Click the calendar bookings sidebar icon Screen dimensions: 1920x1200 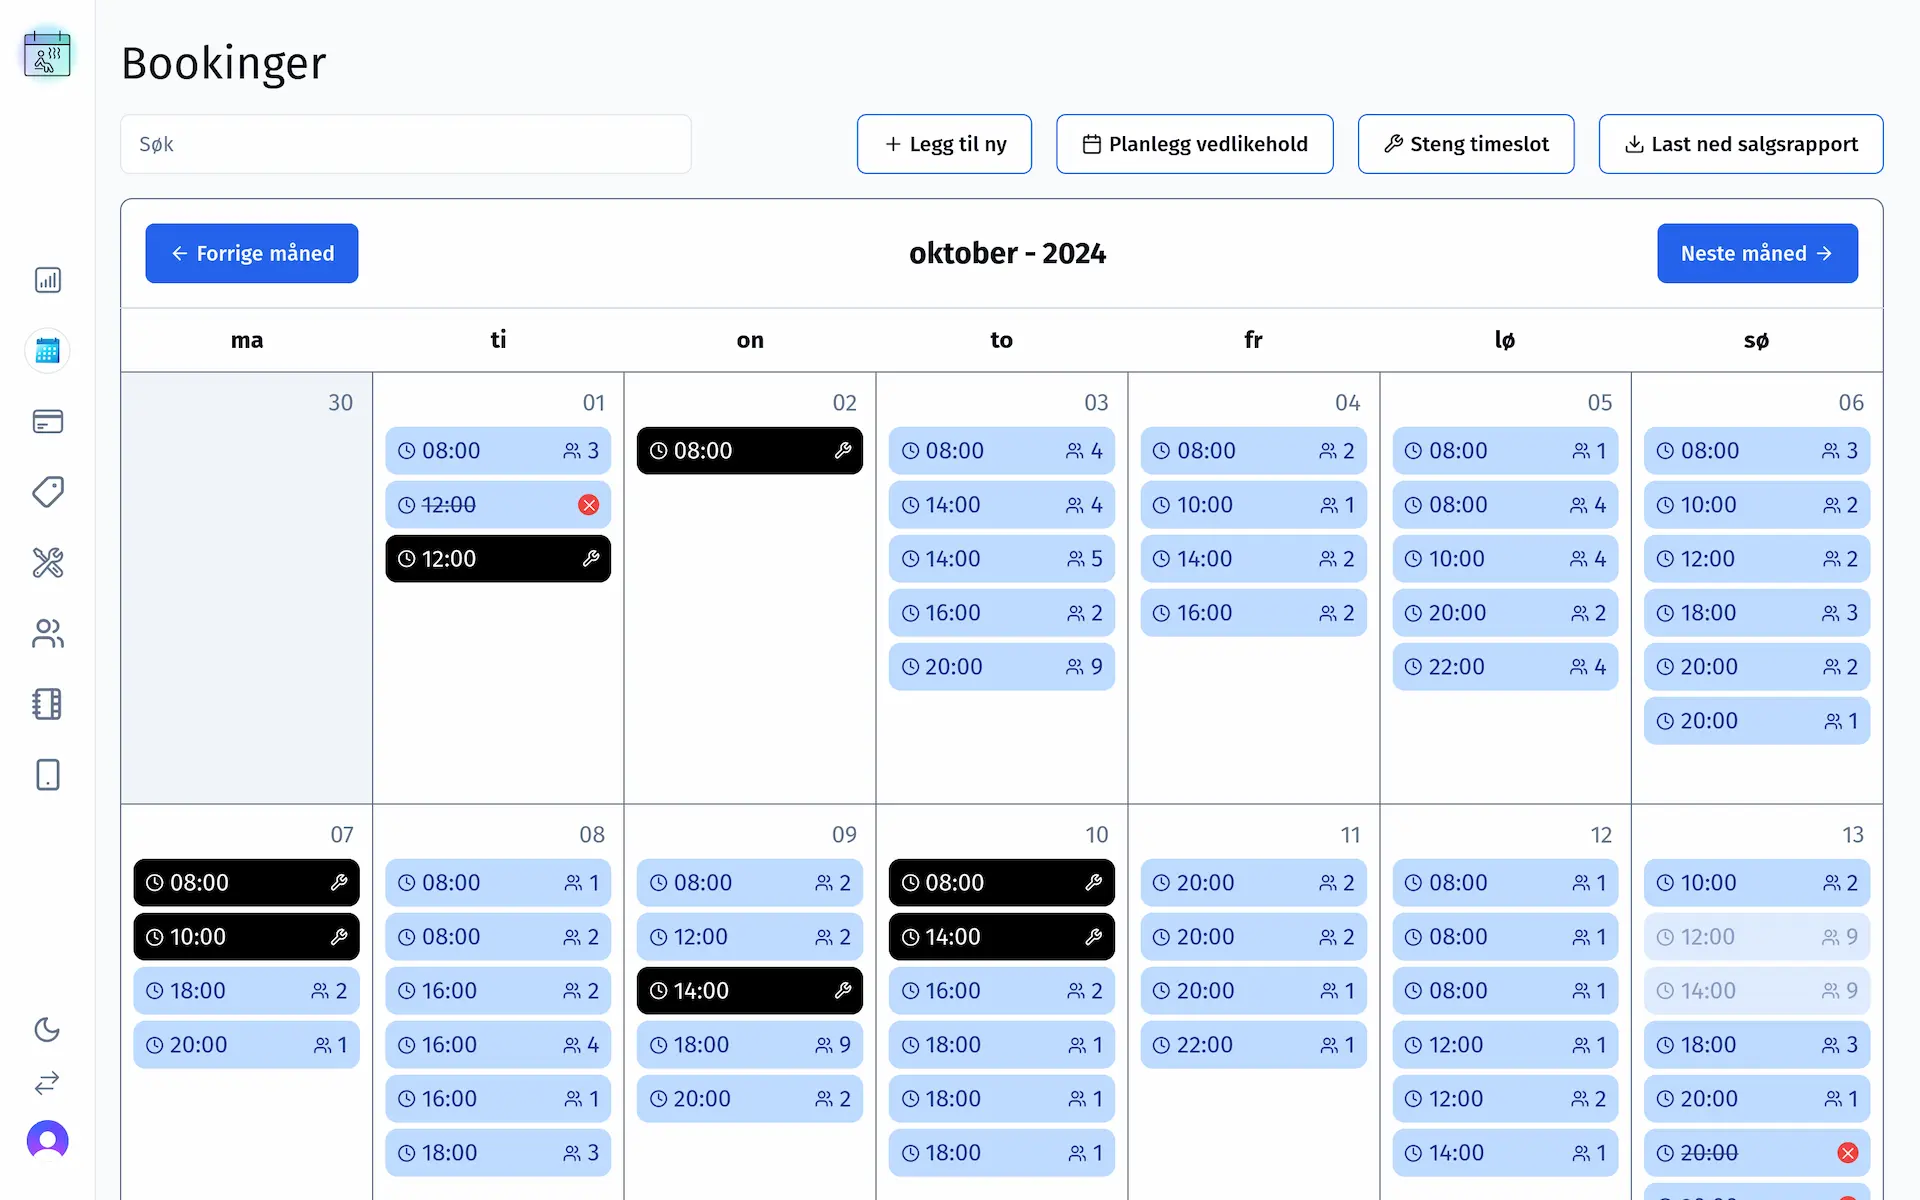[47, 351]
